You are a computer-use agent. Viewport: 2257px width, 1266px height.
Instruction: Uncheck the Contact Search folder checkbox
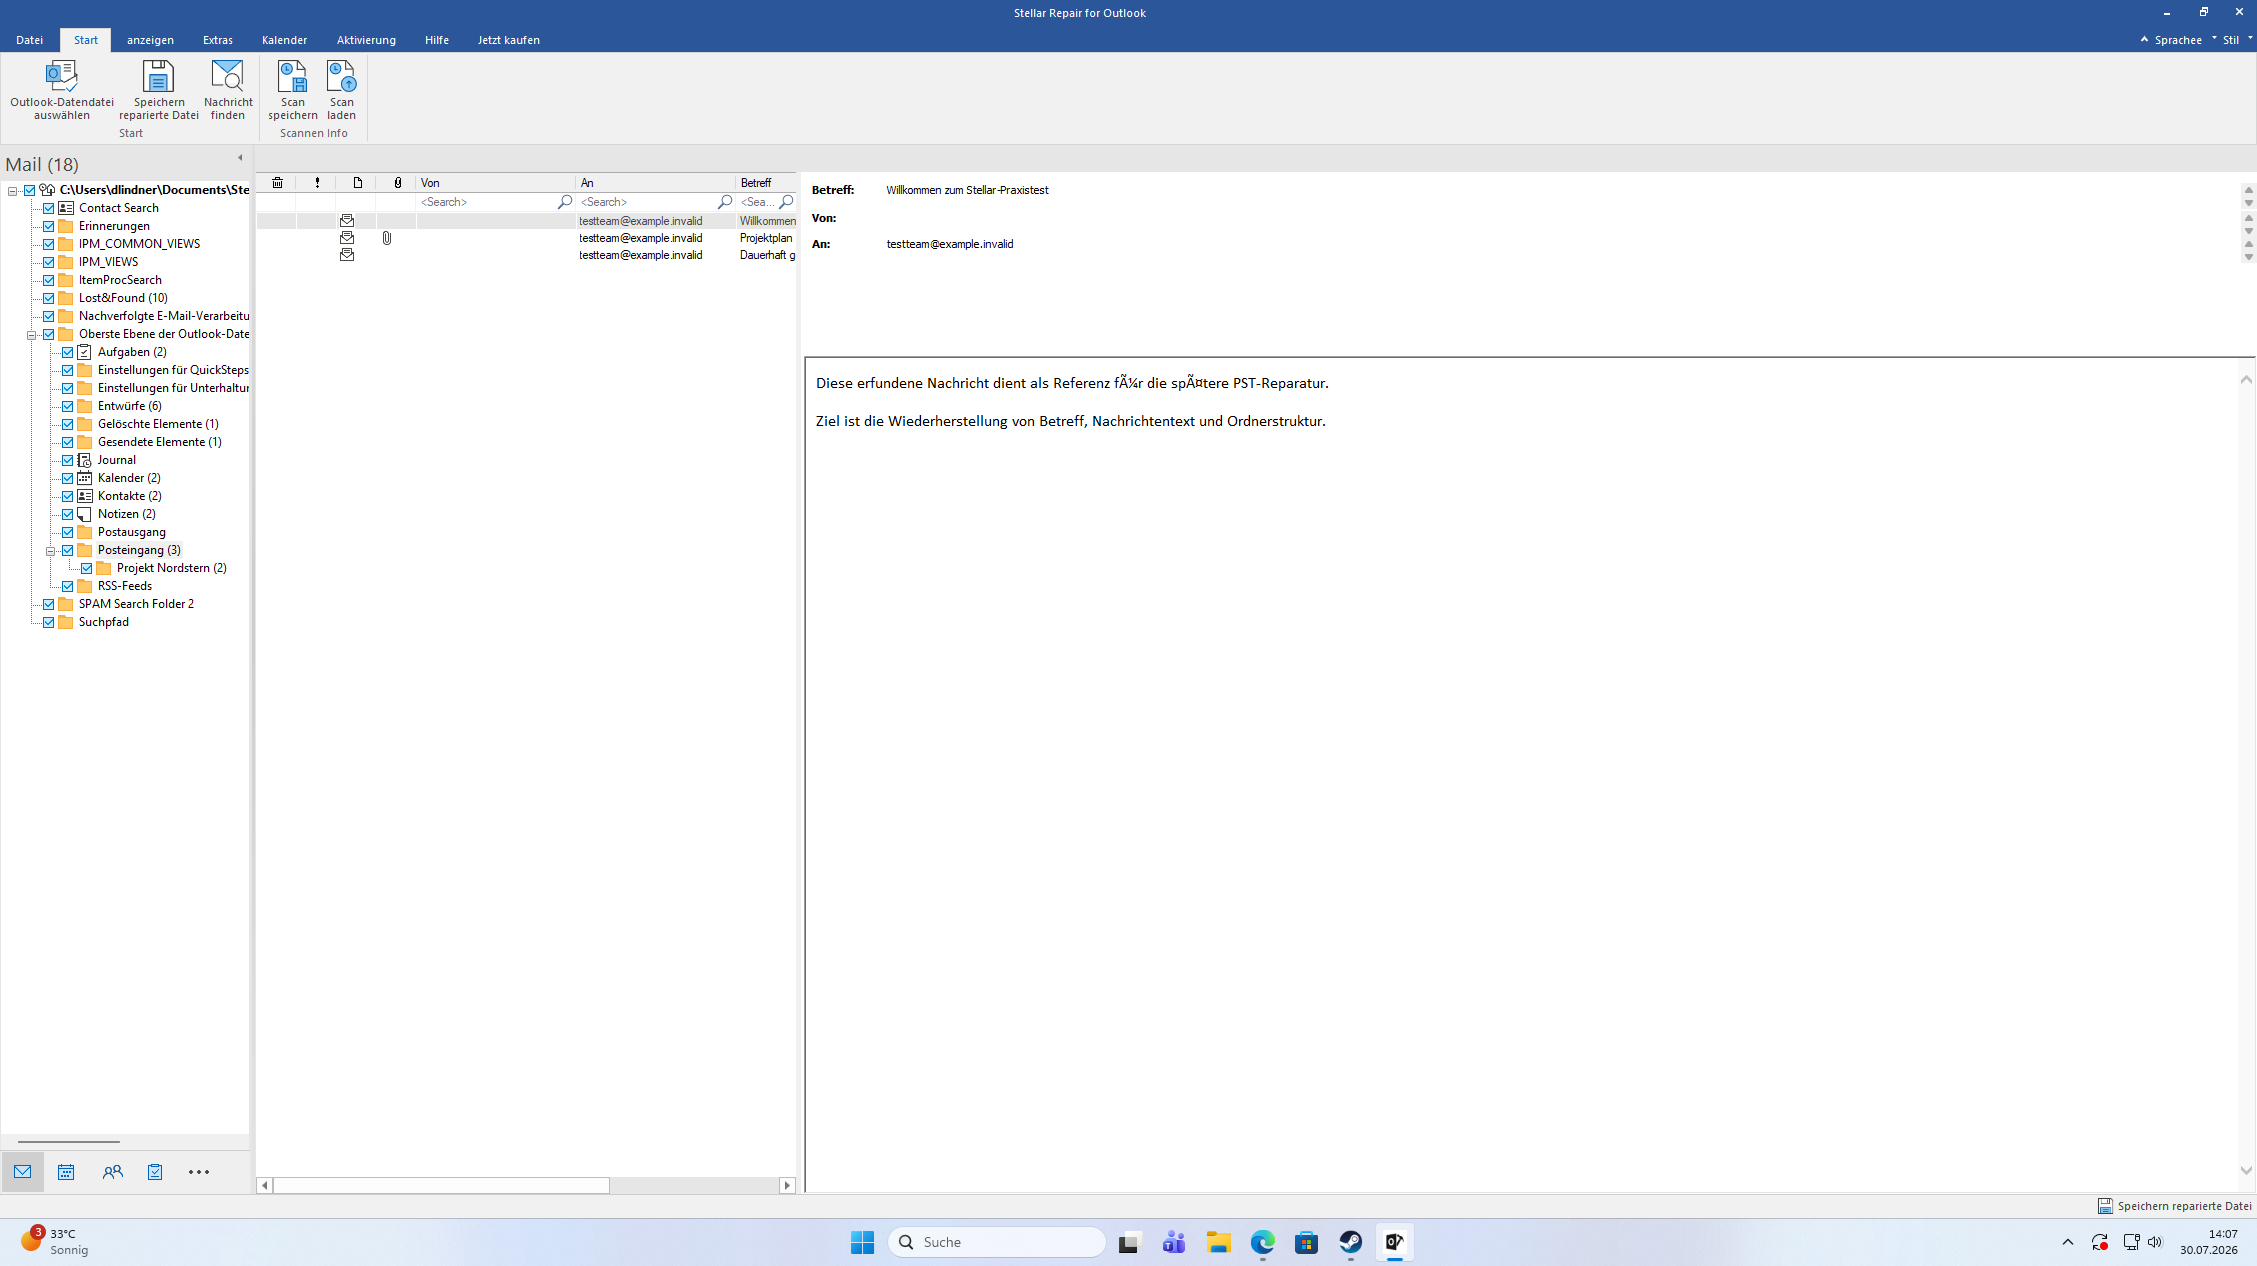[48, 208]
